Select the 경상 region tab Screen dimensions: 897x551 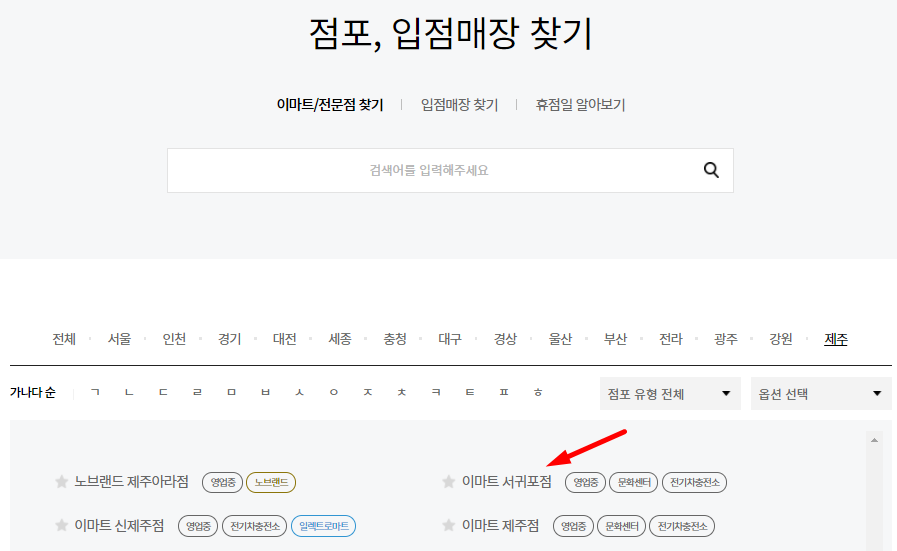click(505, 339)
